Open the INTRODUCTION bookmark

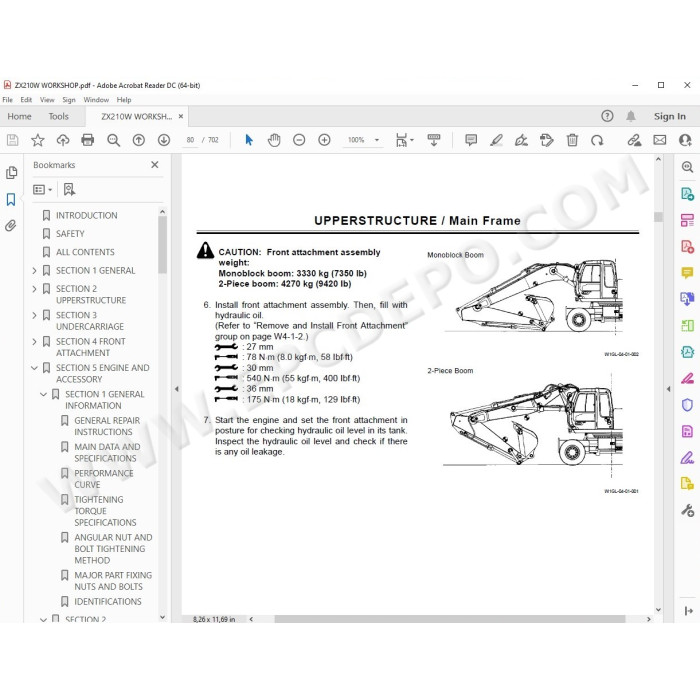pos(87,216)
